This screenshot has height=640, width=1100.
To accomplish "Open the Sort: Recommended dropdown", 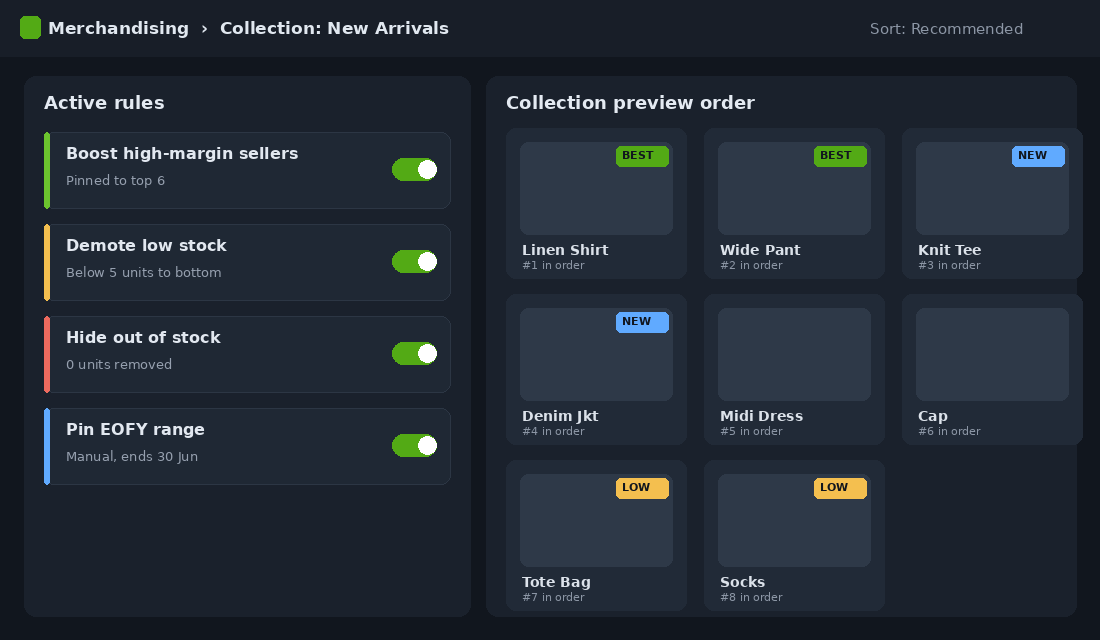I will [946, 29].
